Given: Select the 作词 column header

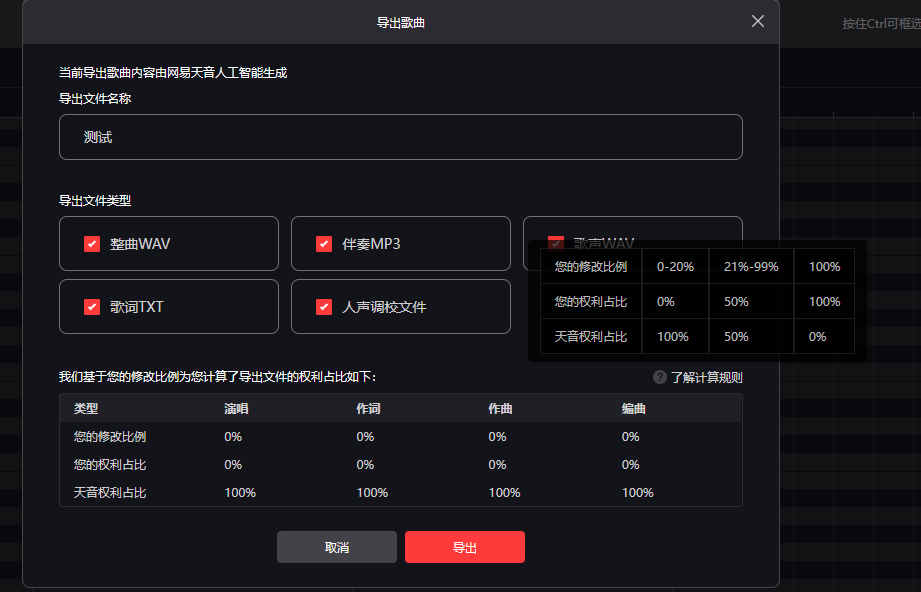Looking at the screenshot, I should (369, 409).
